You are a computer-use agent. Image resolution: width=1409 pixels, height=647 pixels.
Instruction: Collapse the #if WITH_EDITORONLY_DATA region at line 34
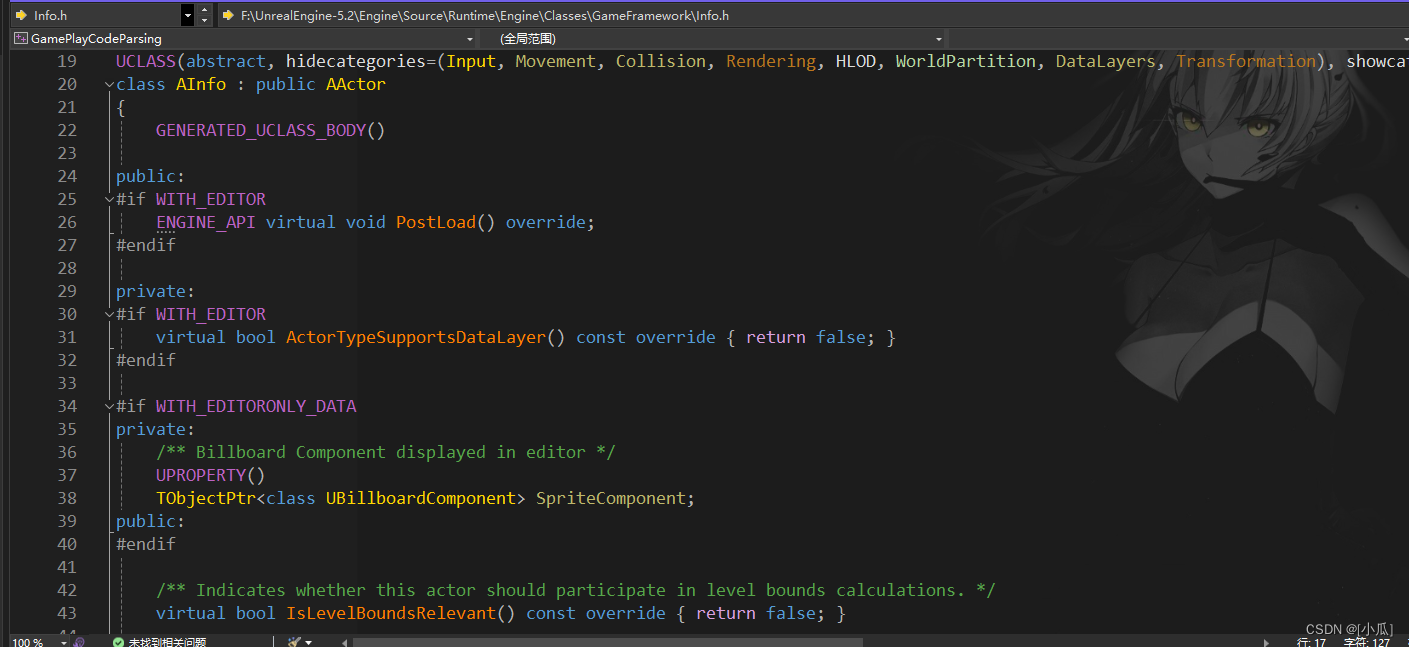(109, 407)
